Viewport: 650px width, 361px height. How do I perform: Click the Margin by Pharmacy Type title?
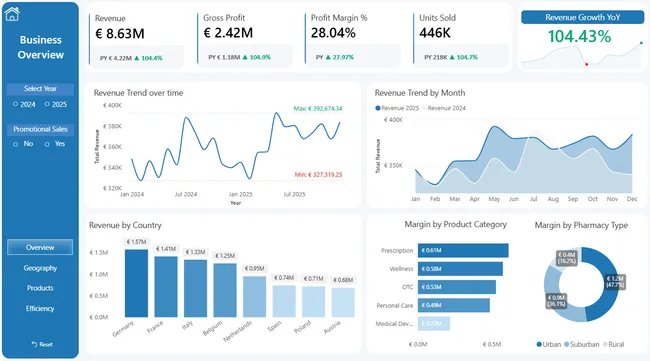click(581, 225)
